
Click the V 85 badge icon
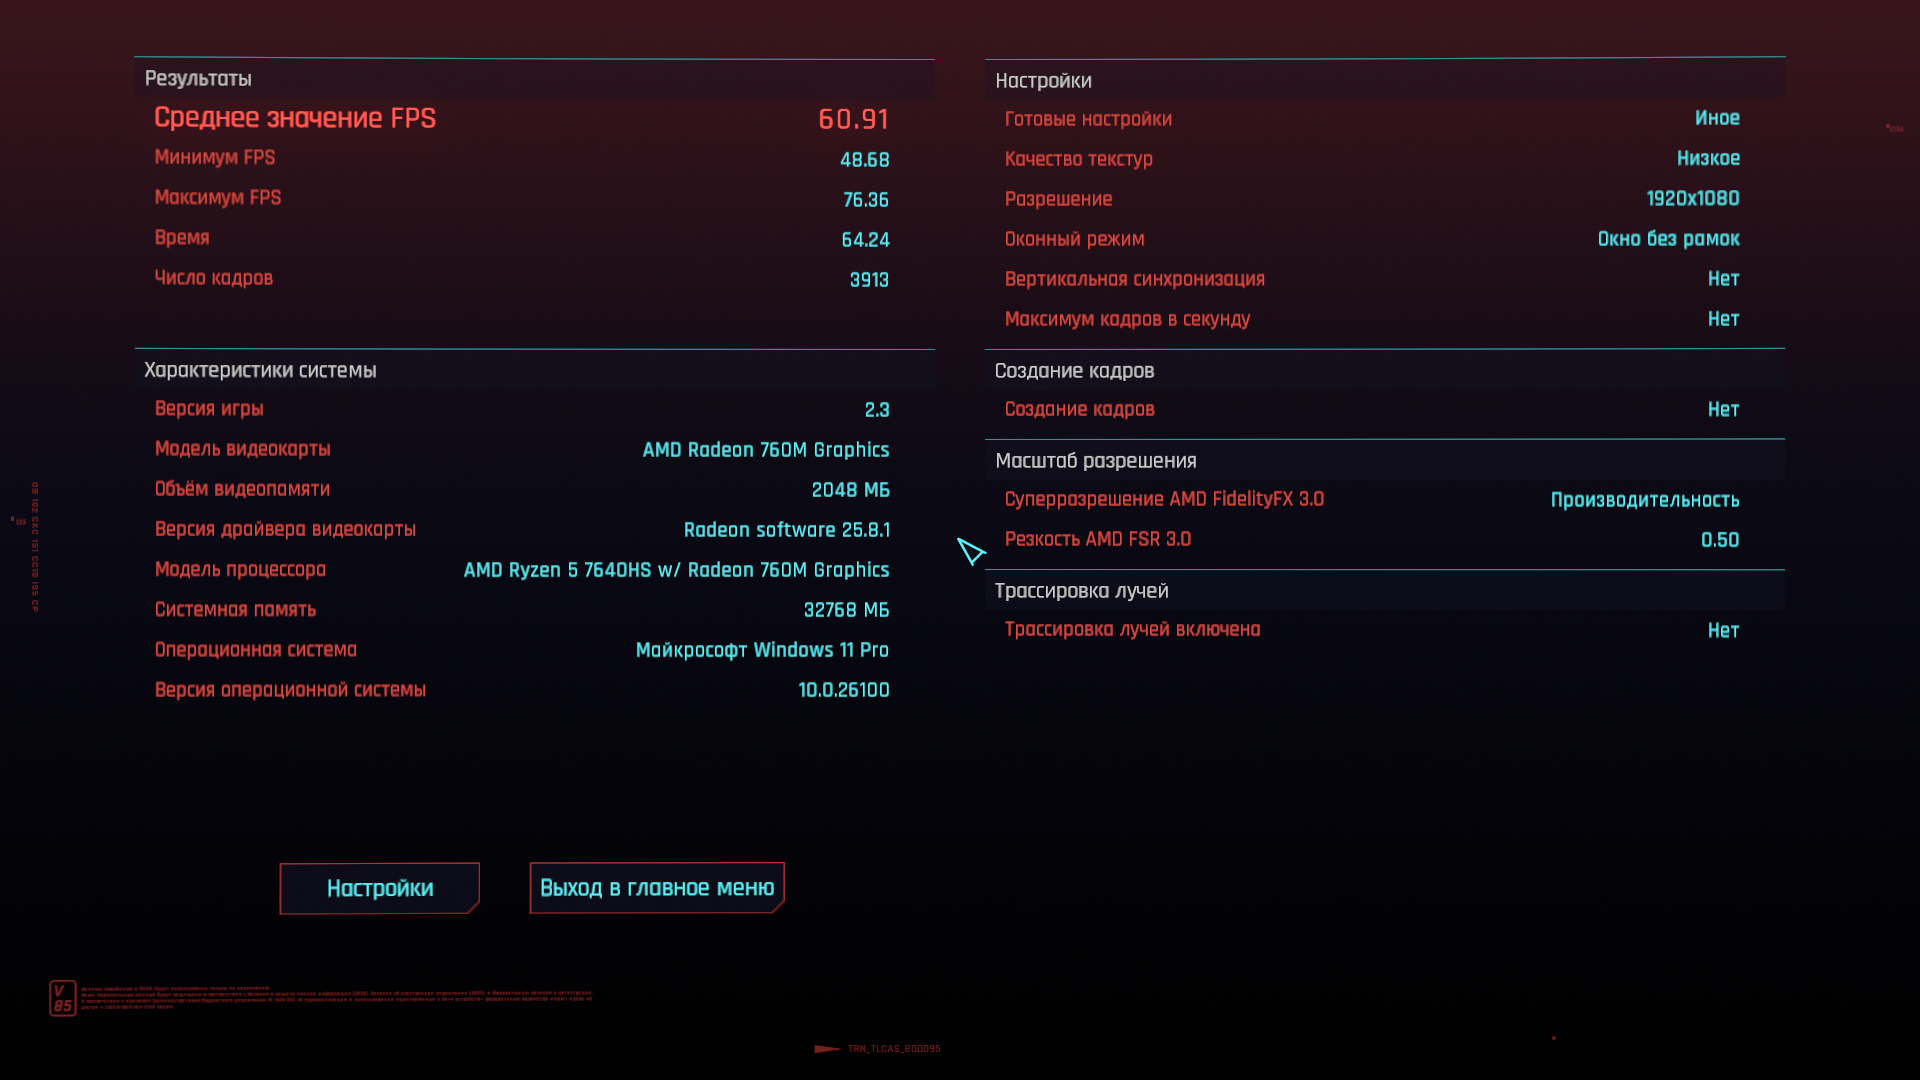click(x=62, y=998)
